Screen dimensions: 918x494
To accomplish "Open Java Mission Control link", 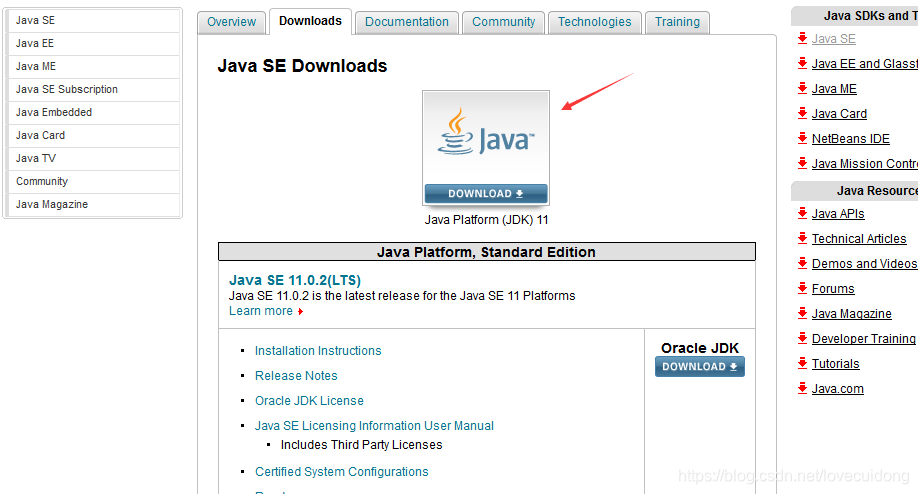I will pyautogui.click(x=865, y=164).
